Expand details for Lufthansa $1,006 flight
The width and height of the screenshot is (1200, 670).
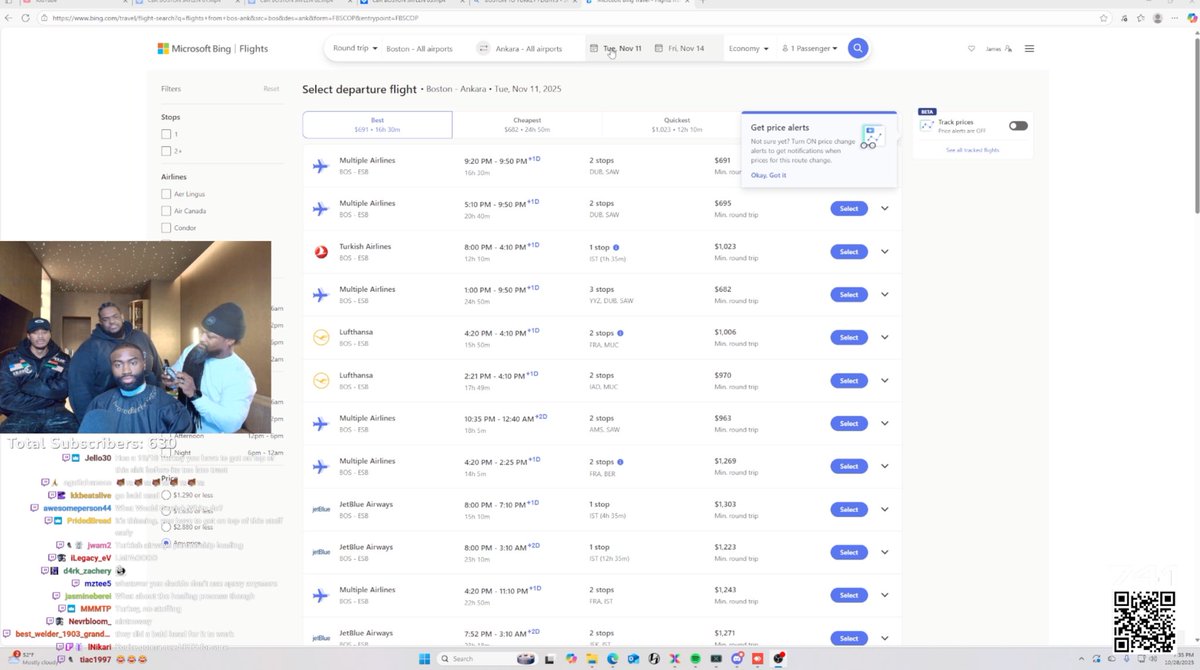(x=885, y=338)
